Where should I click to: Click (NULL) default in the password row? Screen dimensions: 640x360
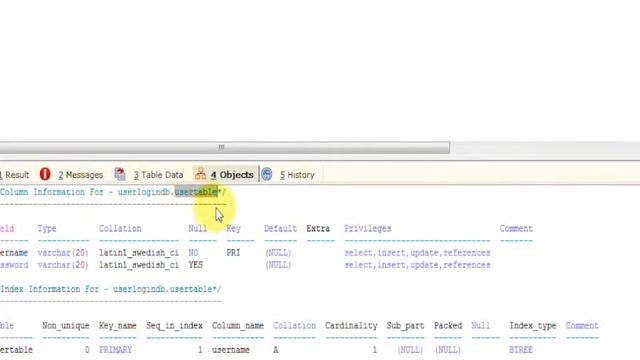(x=278, y=265)
